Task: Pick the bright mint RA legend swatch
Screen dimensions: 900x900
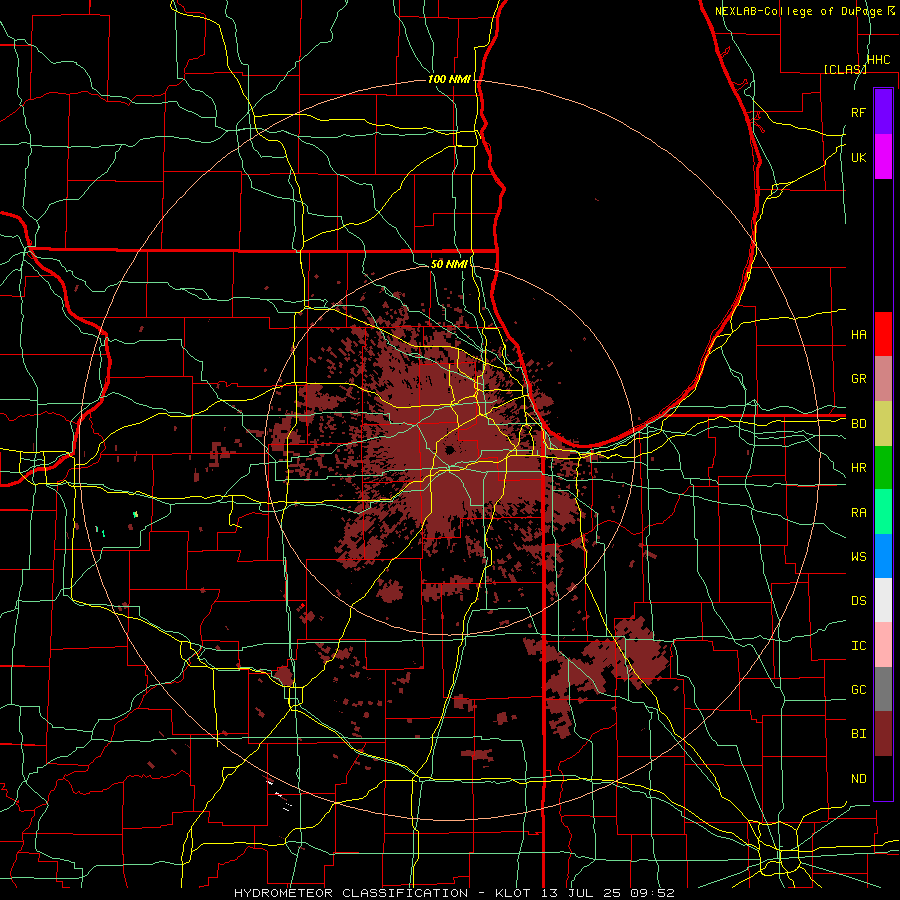Action: point(883,512)
